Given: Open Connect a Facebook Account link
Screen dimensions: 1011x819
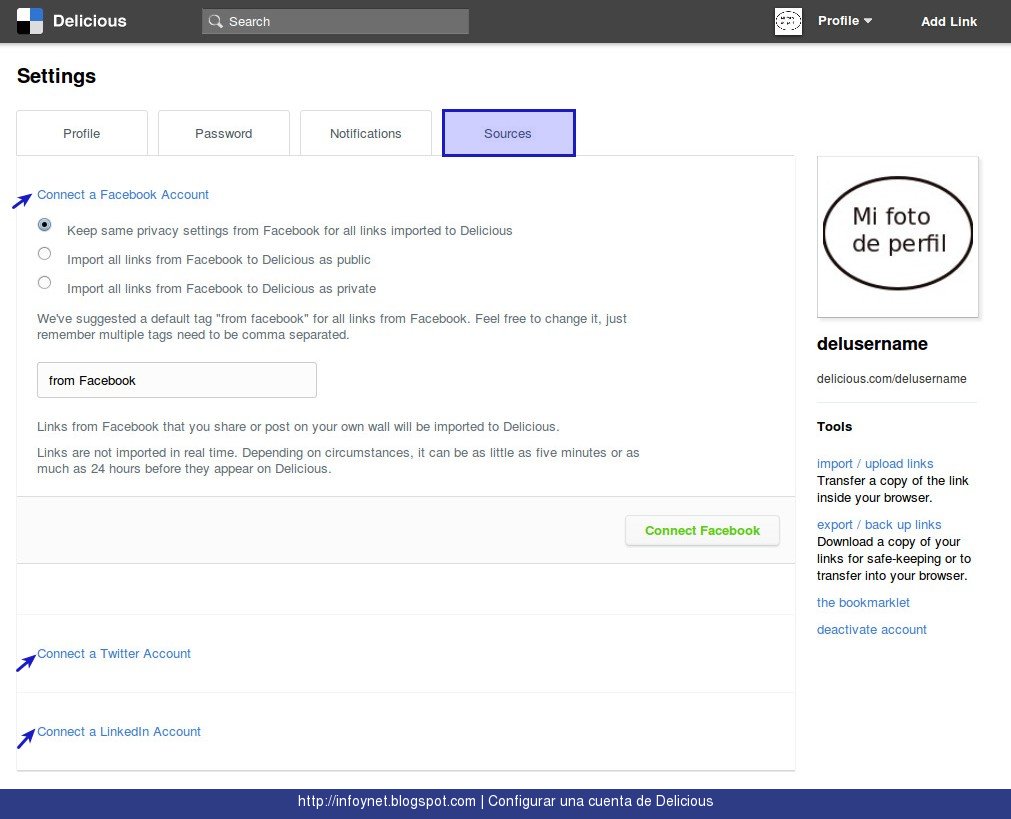Looking at the screenshot, I should pyautogui.click(x=123, y=195).
